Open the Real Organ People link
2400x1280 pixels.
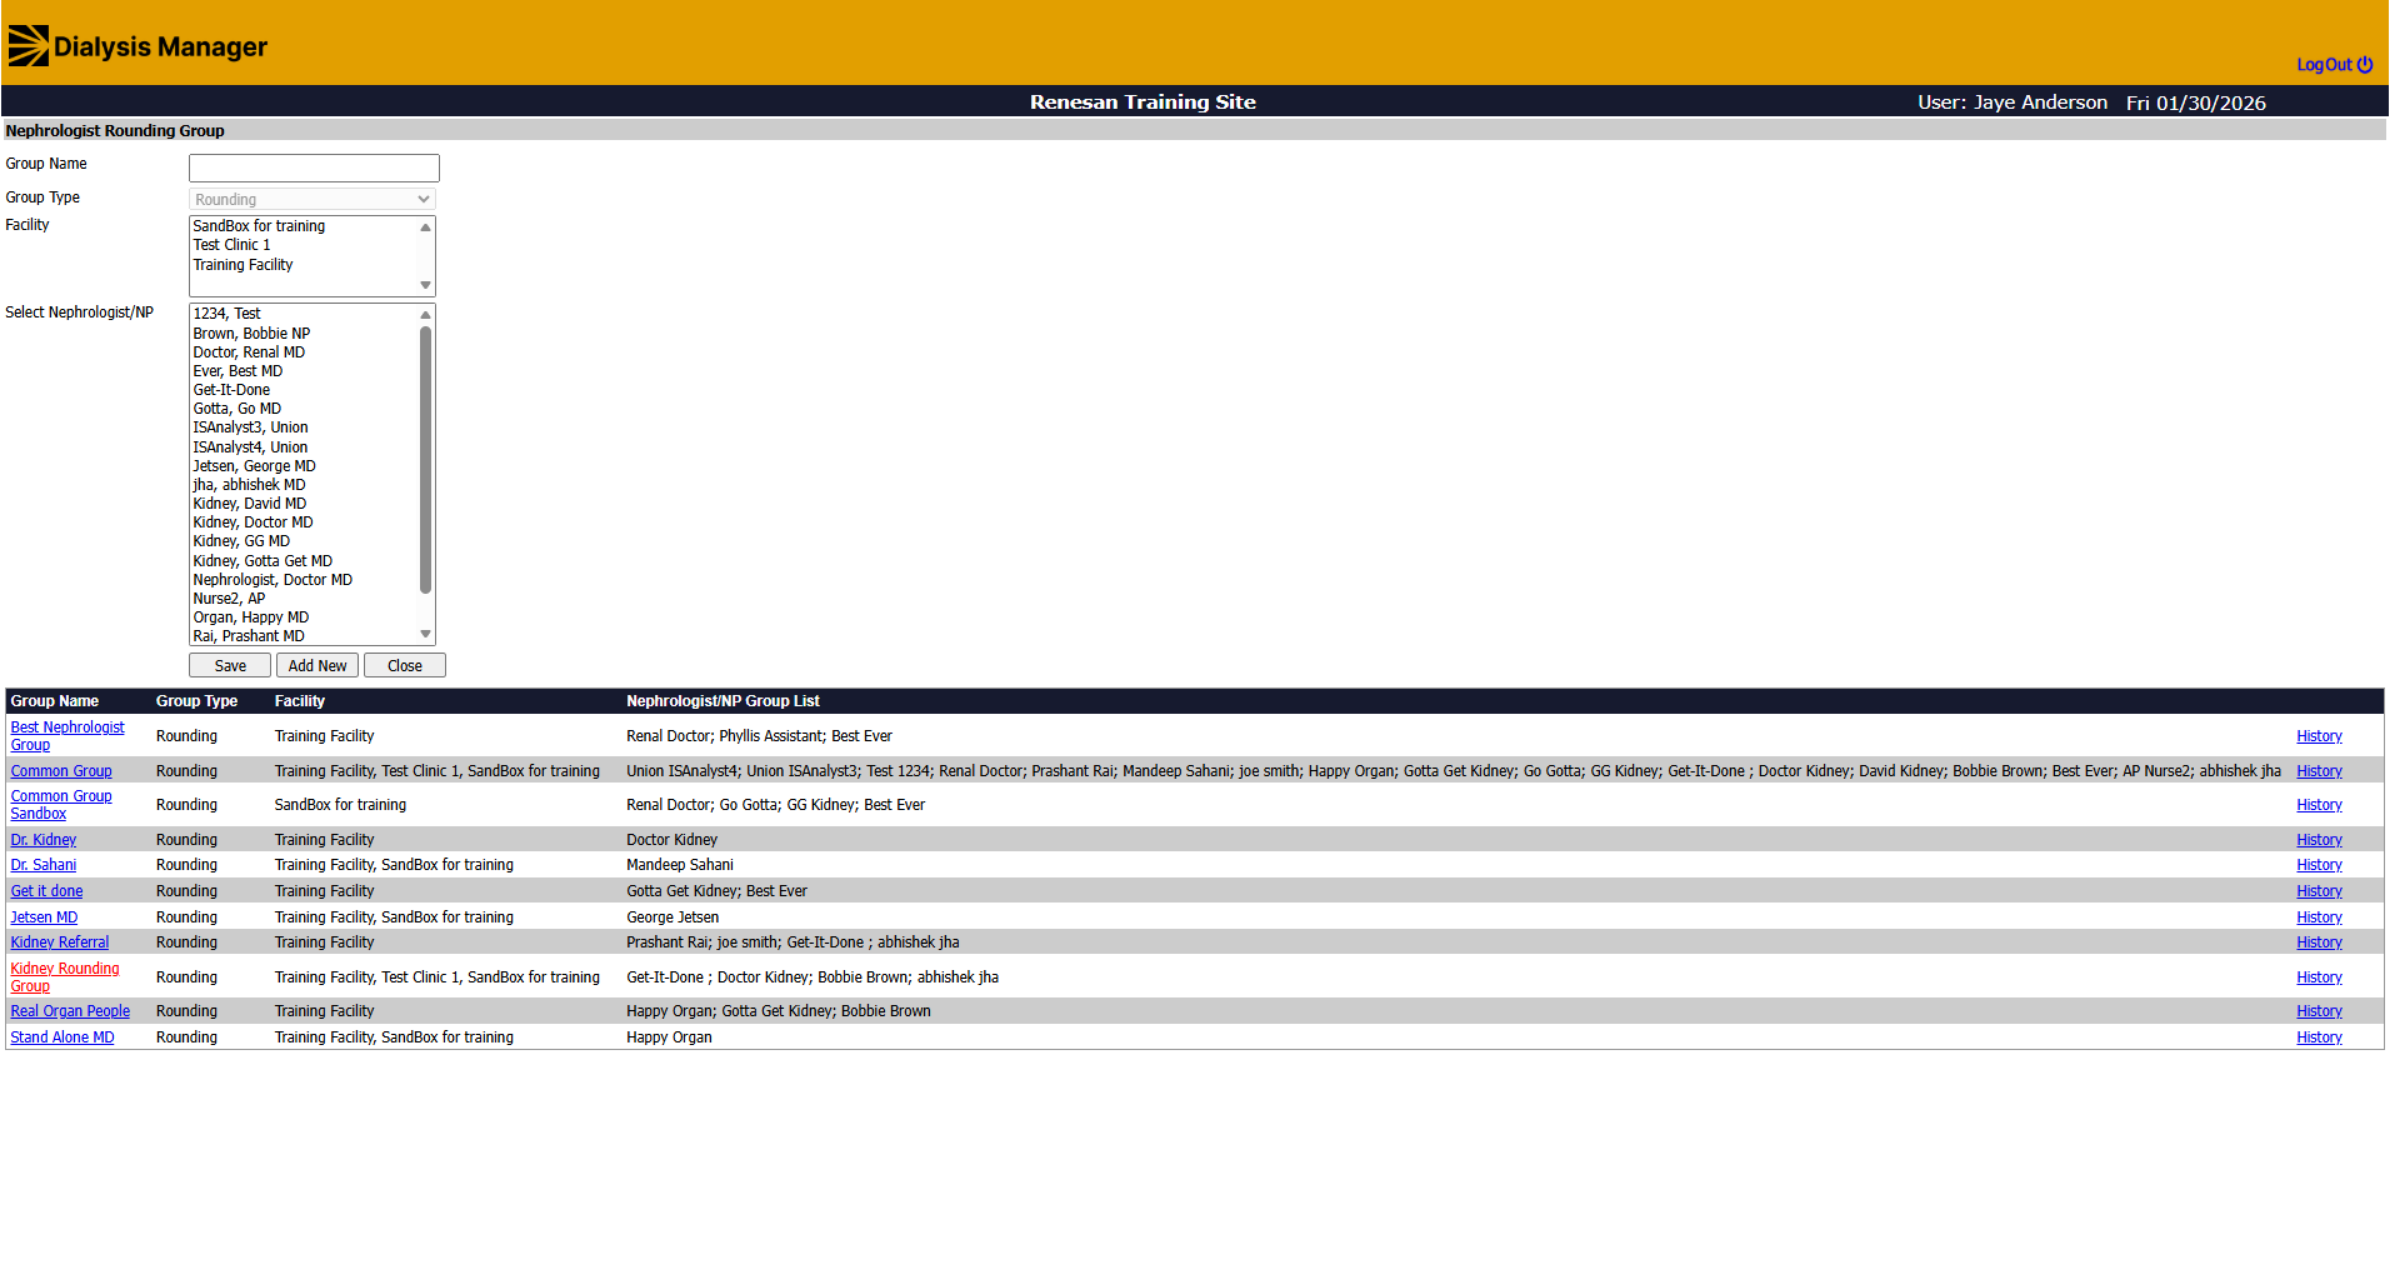click(x=70, y=1011)
